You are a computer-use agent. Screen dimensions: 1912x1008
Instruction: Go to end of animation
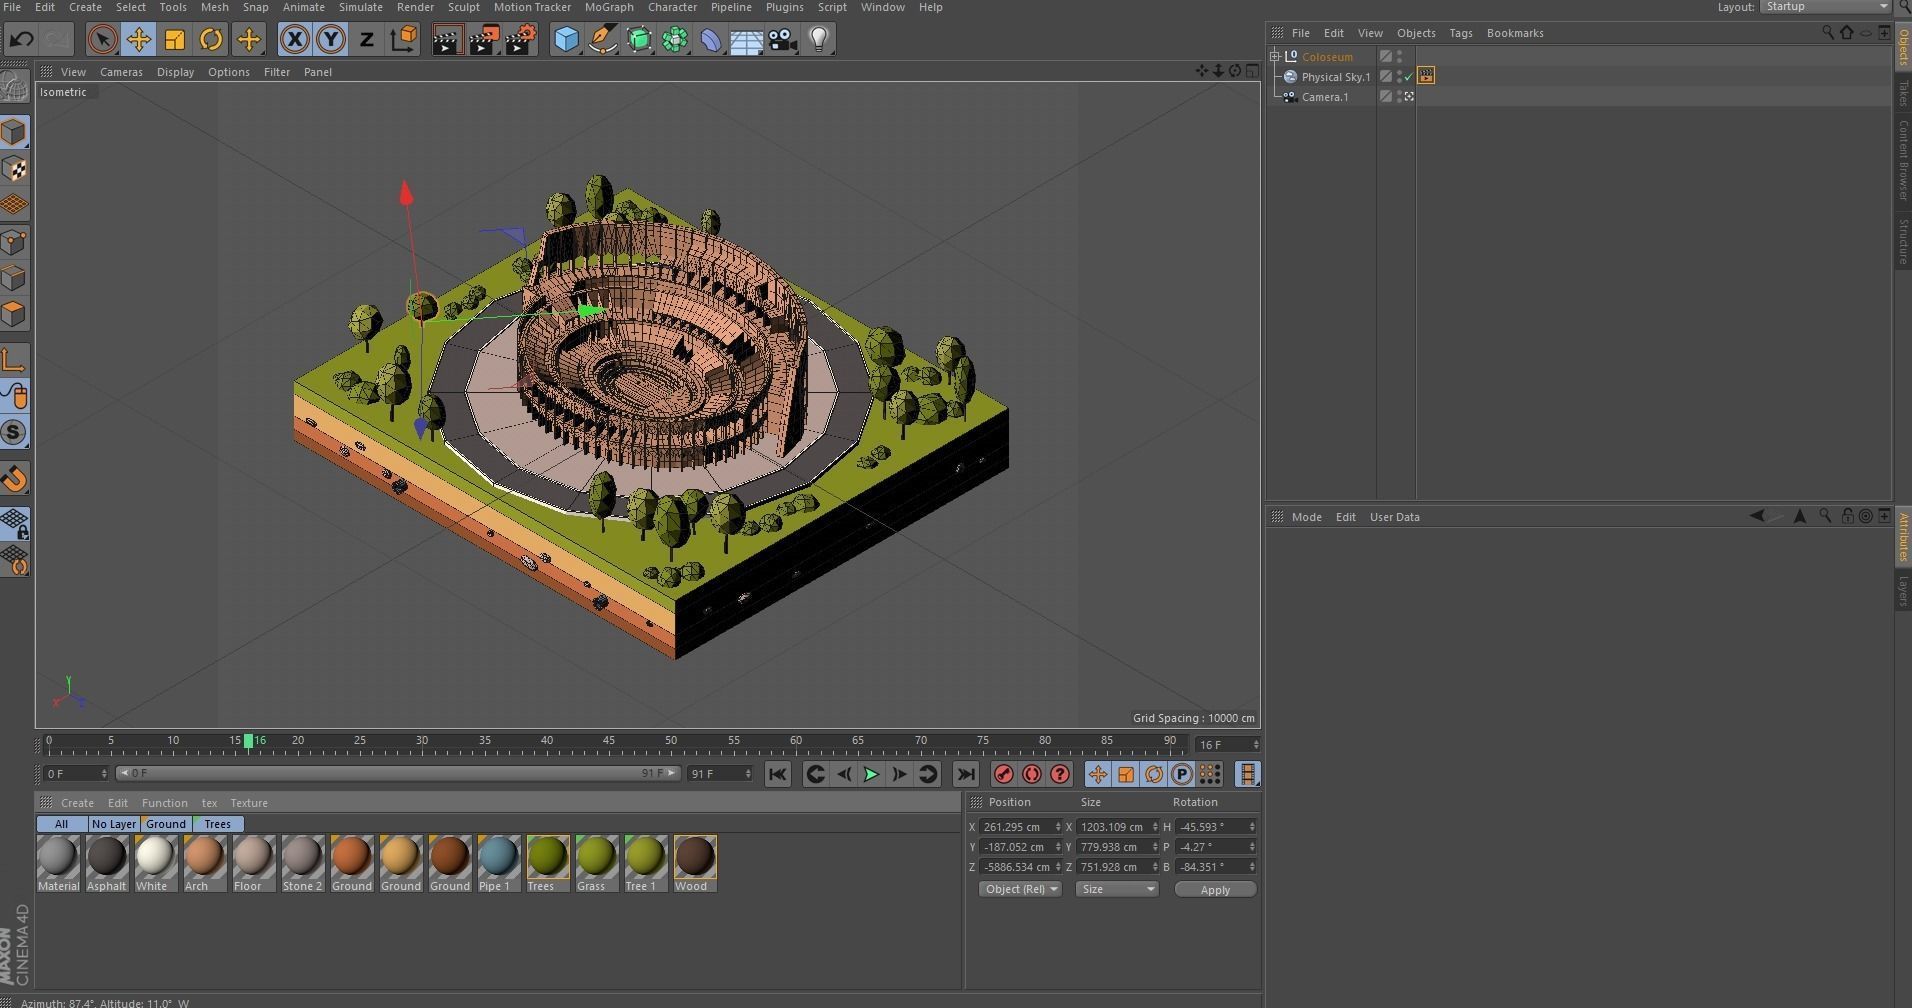coord(965,775)
